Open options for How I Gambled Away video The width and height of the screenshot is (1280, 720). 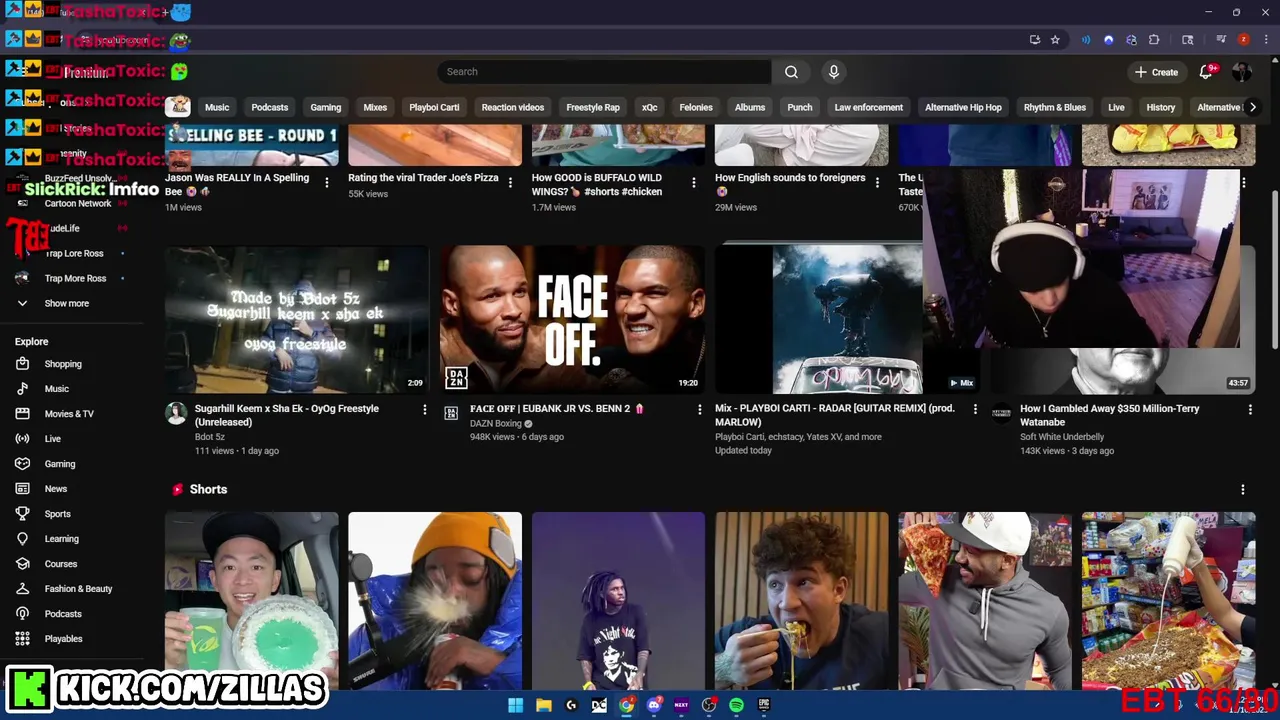[x=1250, y=410]
